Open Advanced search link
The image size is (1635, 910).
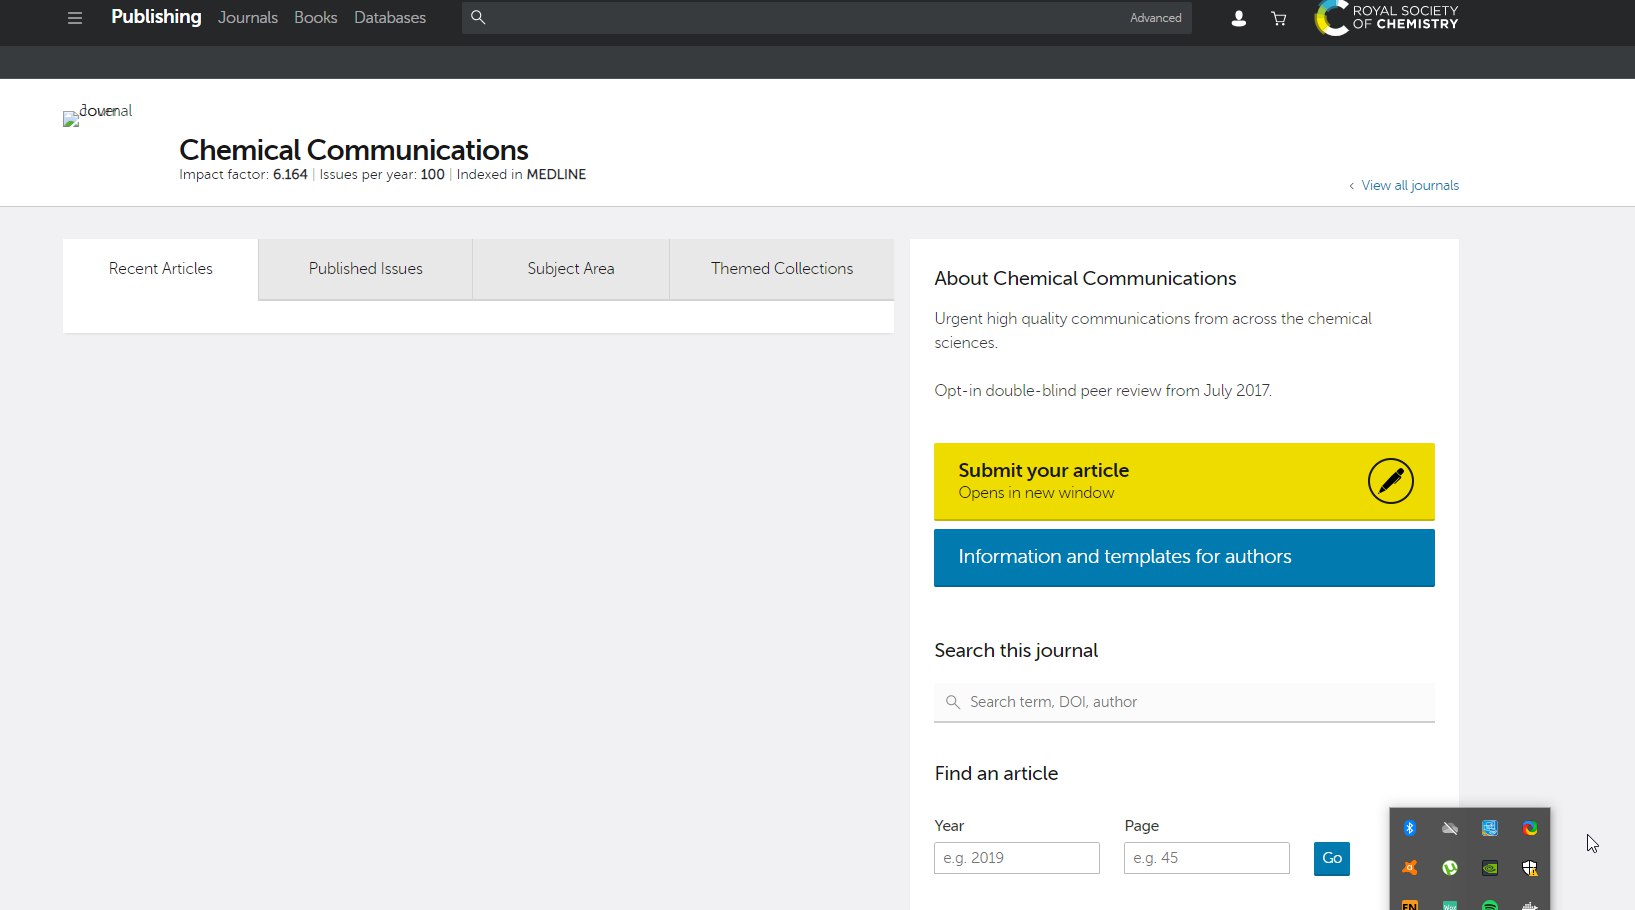pos(1156,18)
